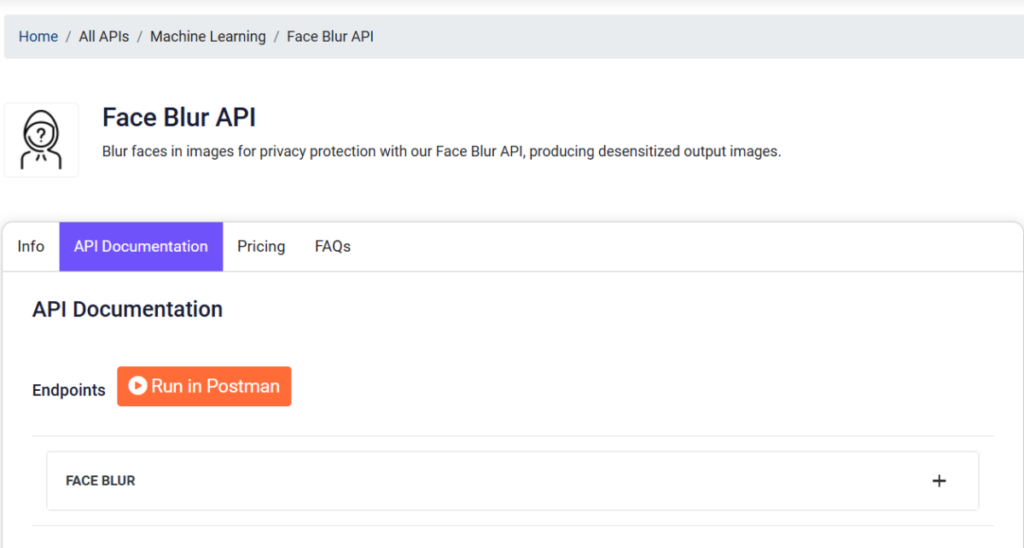This screenshot has width=1024, height=548.
Task: Open All APIs breadcrumb link
Action: (x=104, y=37)
